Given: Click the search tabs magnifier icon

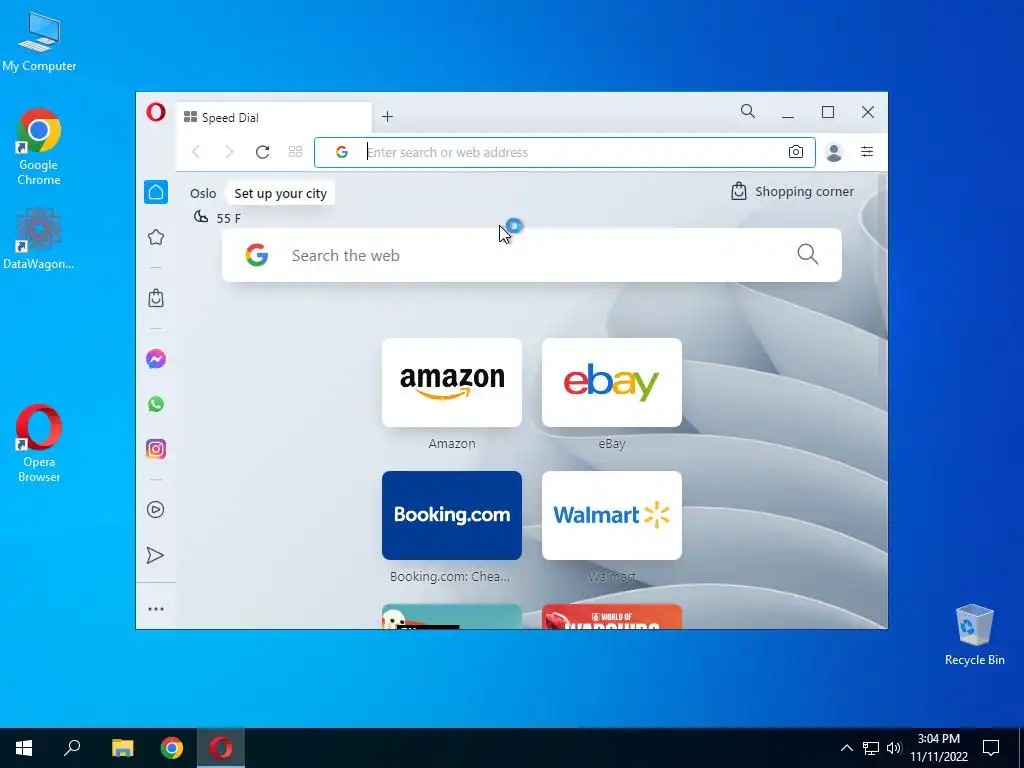Looking at the screenshot, I should [x=748, y=112].
